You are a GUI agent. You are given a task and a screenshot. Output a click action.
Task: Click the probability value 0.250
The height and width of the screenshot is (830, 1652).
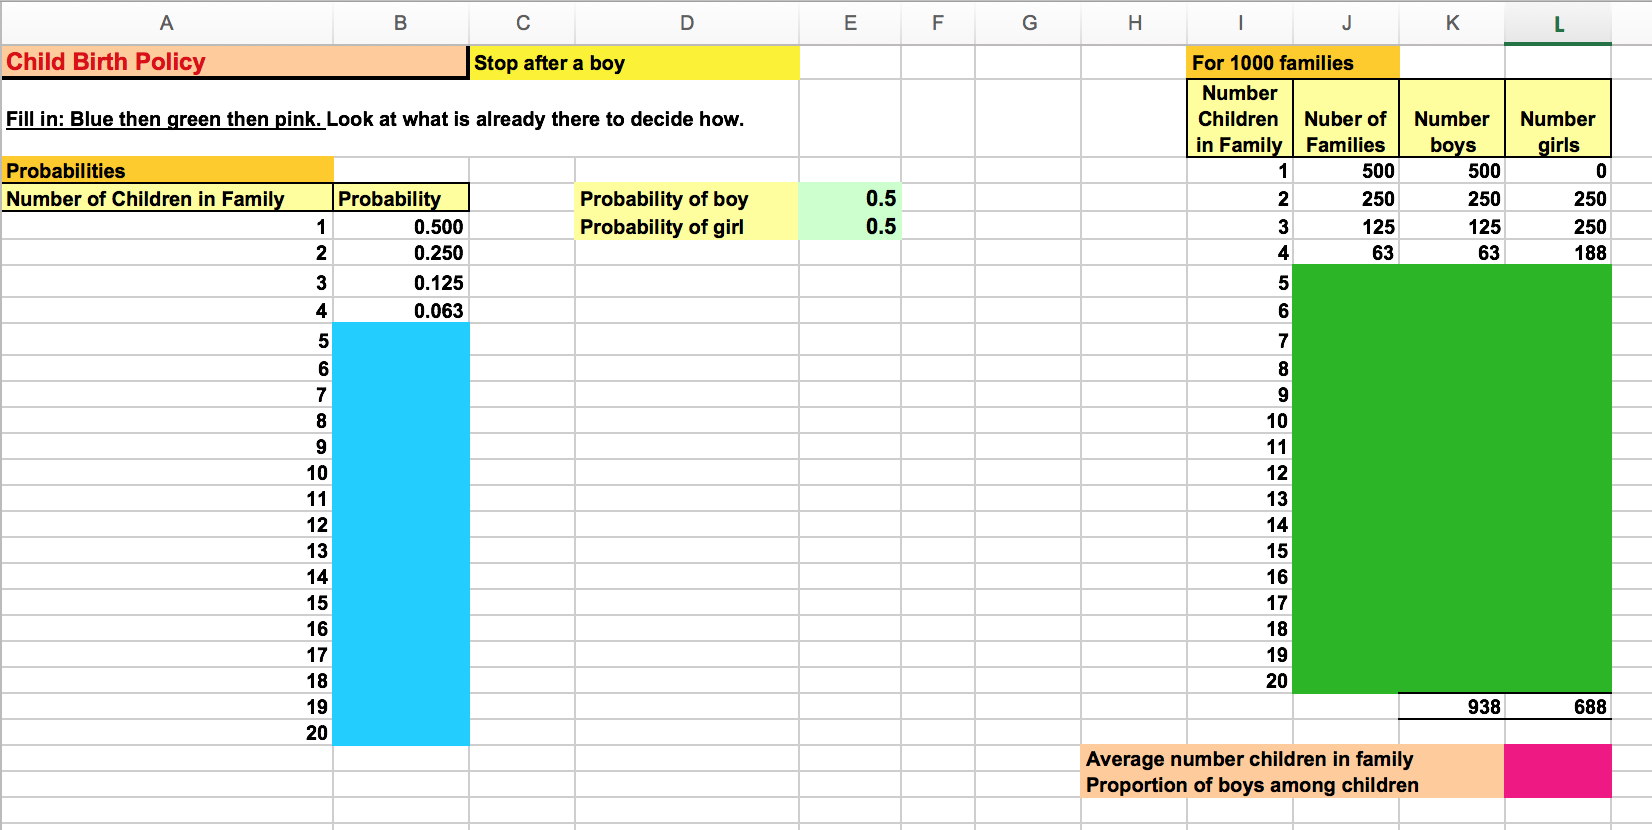coord(400,253)
